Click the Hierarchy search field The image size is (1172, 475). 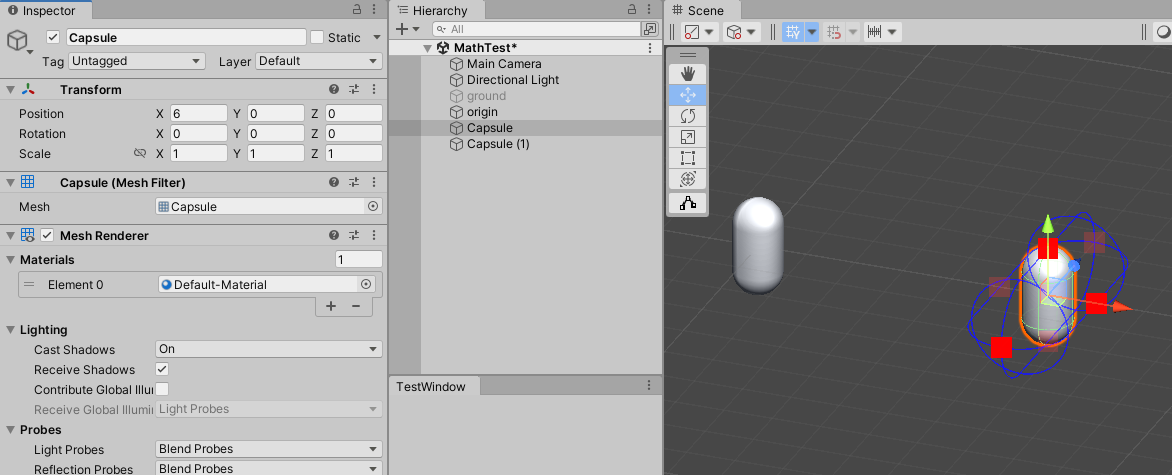coord(535,29)
